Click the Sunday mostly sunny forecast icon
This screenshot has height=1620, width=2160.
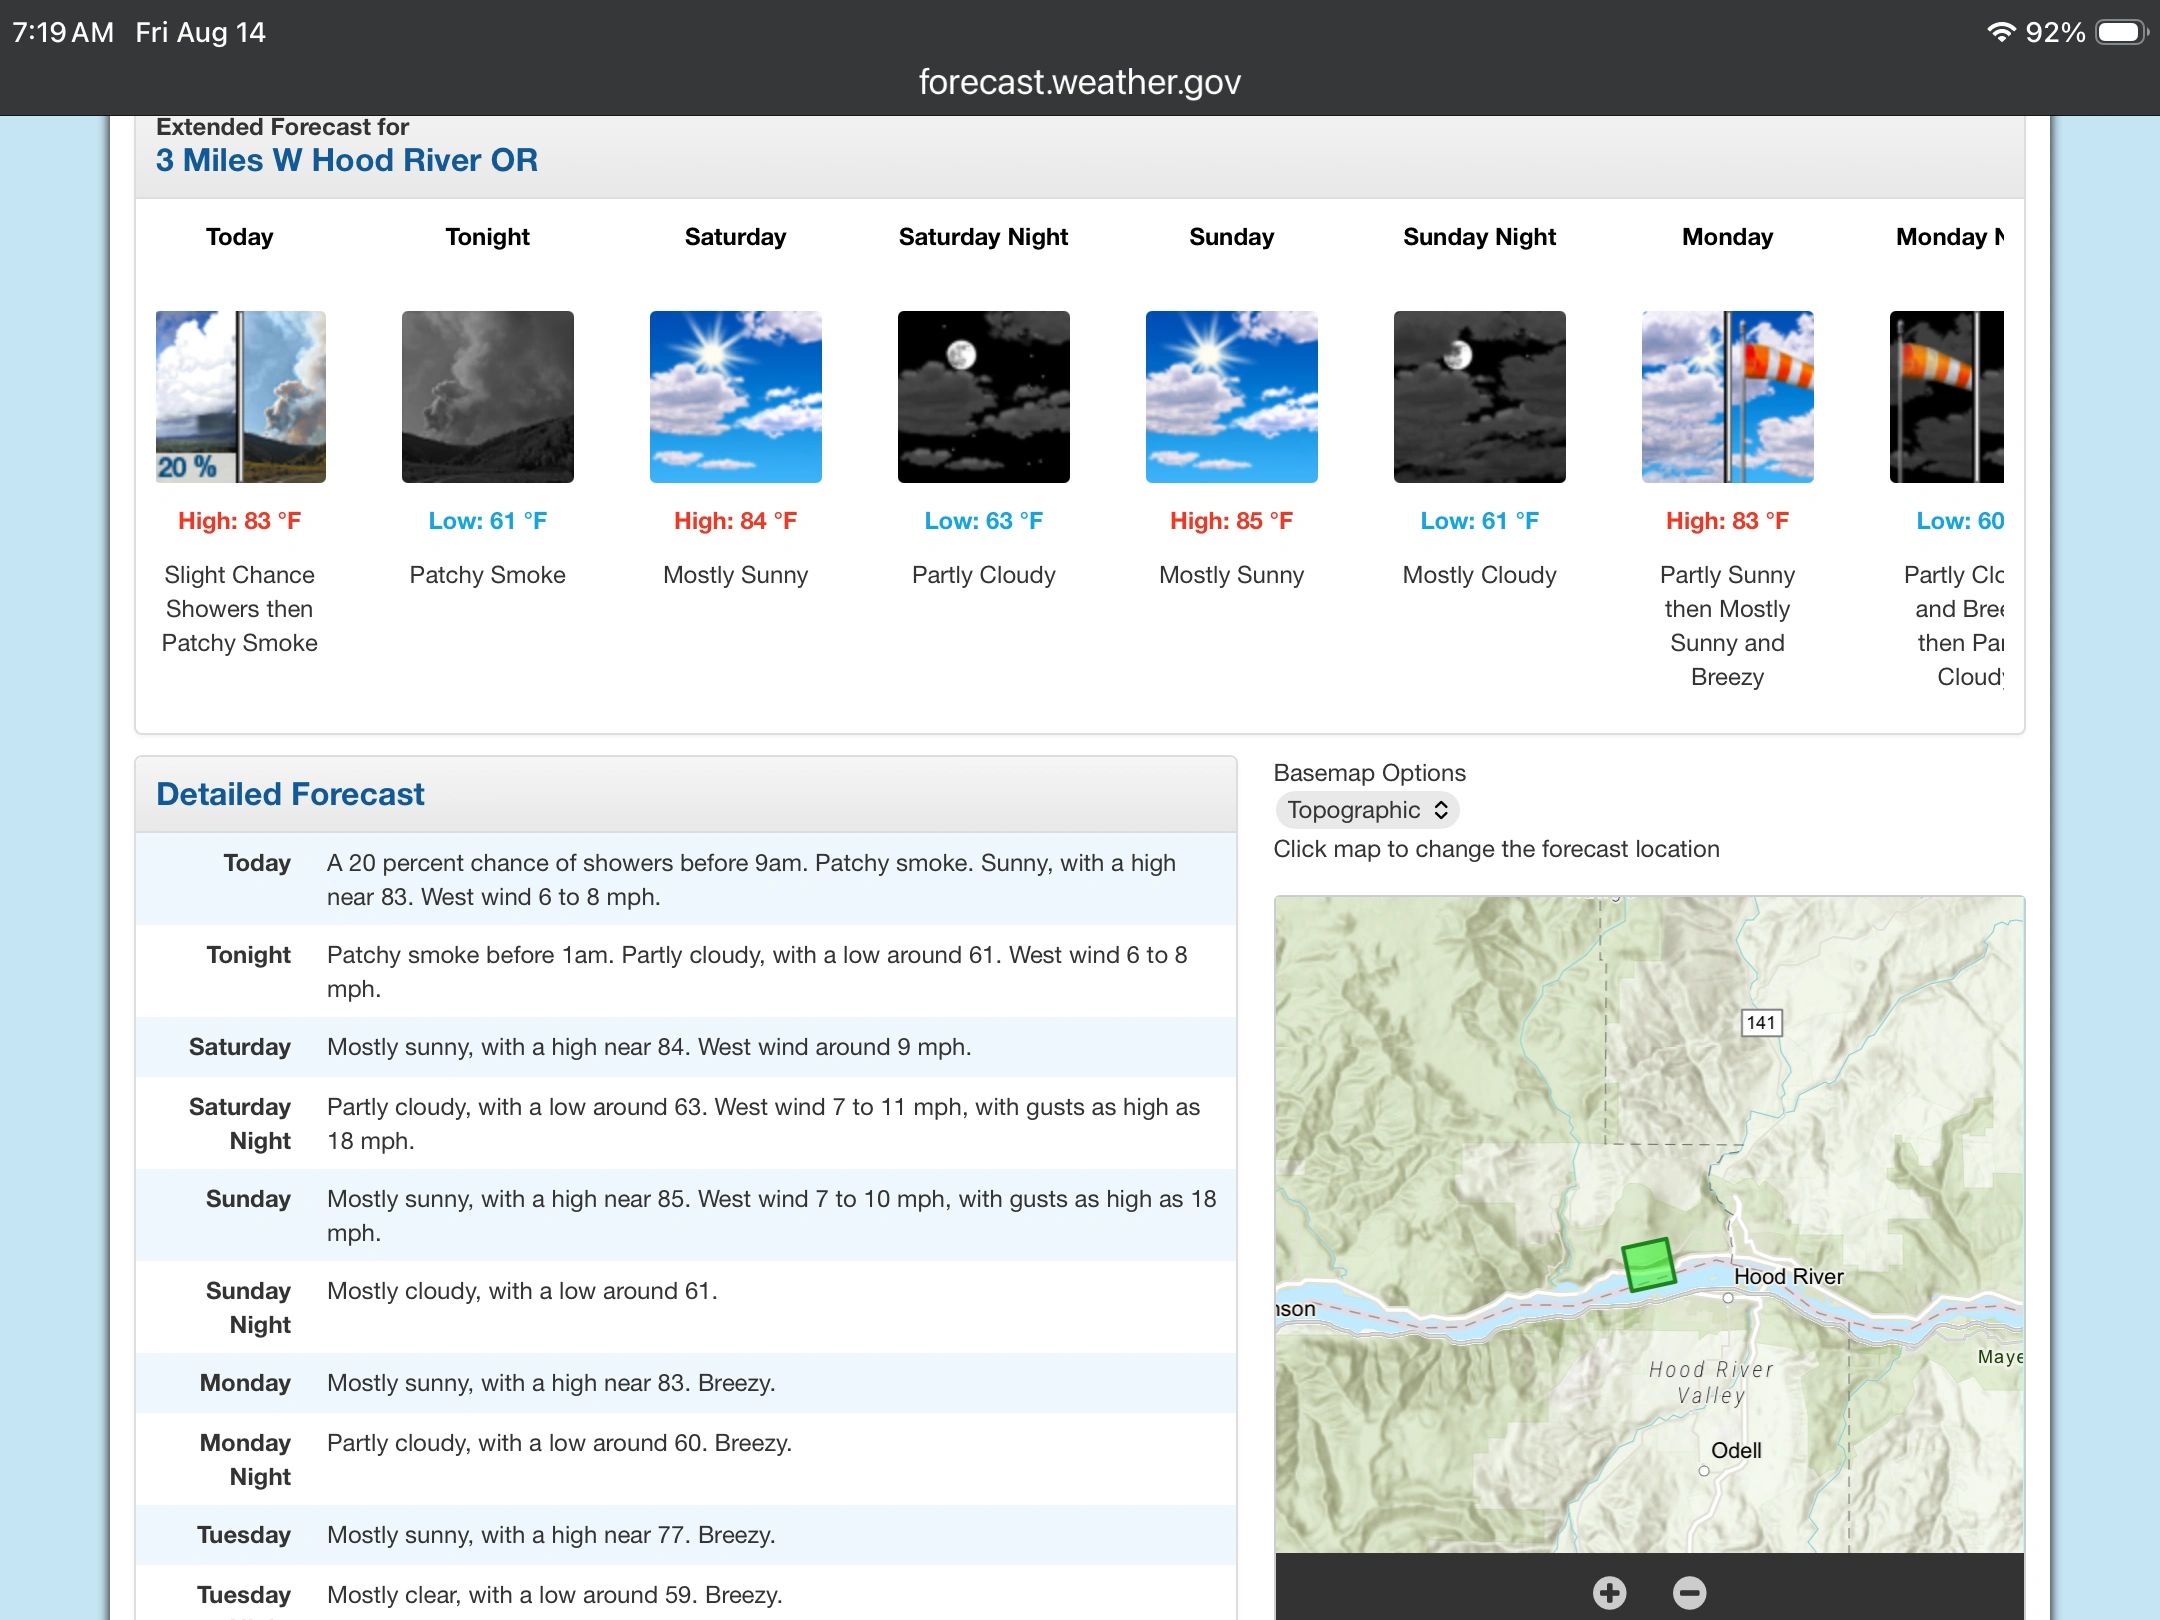[1232, 397]
